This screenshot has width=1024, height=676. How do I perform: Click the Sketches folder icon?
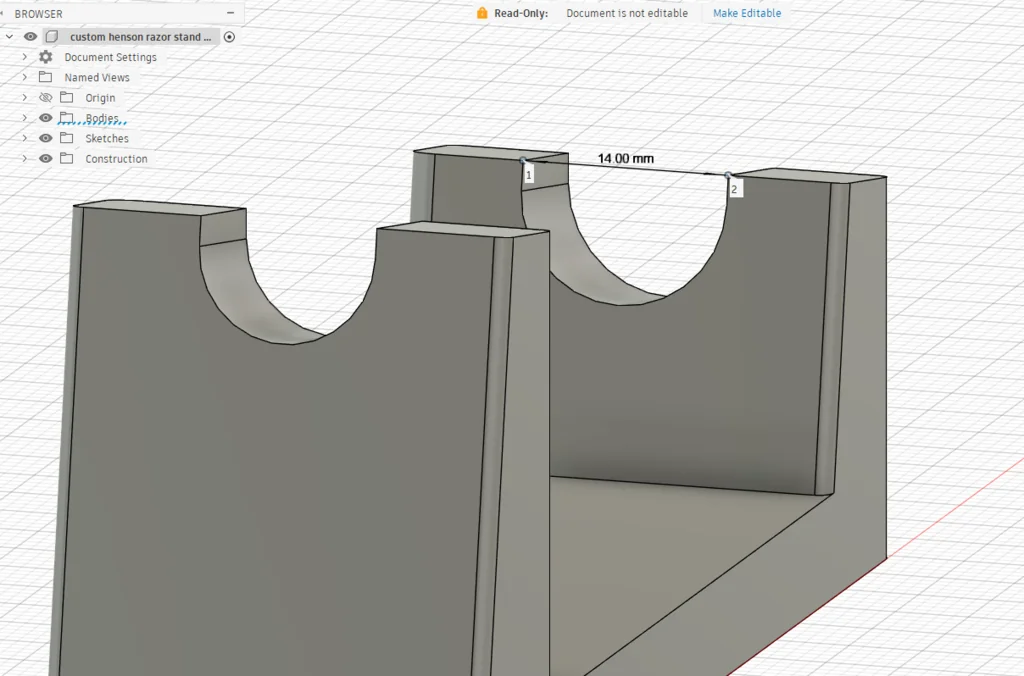click(66, 138)
